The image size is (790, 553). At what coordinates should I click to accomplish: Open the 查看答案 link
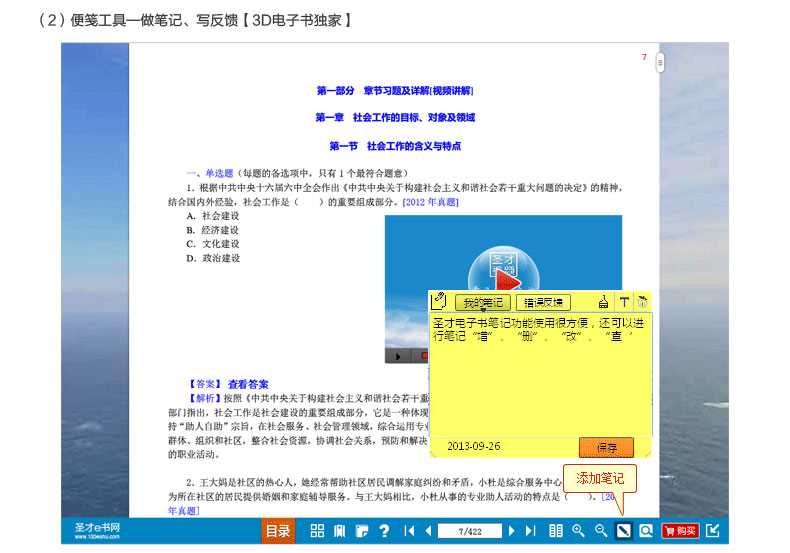[x=248, y=384]
